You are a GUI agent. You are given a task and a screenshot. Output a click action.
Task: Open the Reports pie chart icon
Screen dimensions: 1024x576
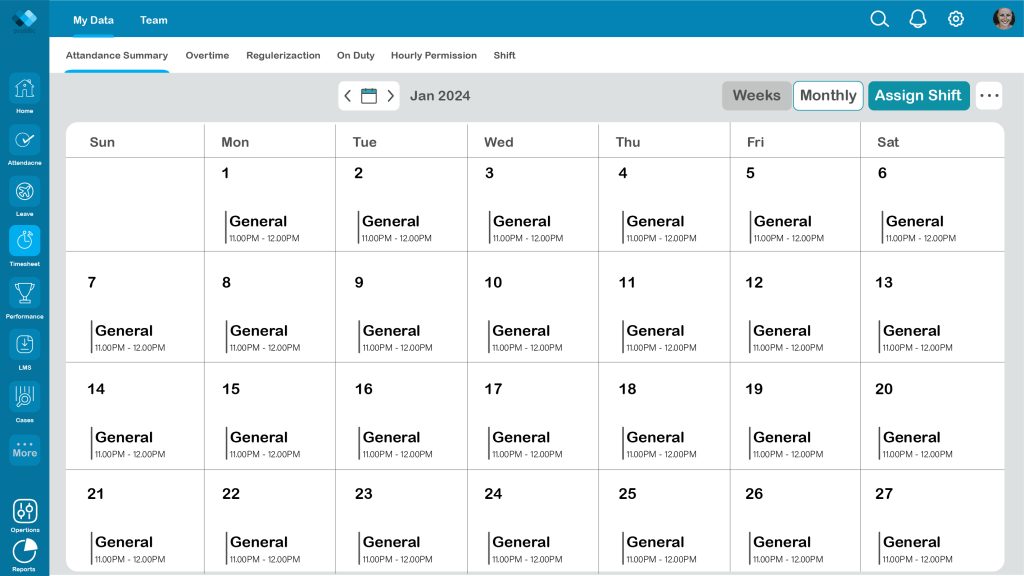click(x=24, y=551)
